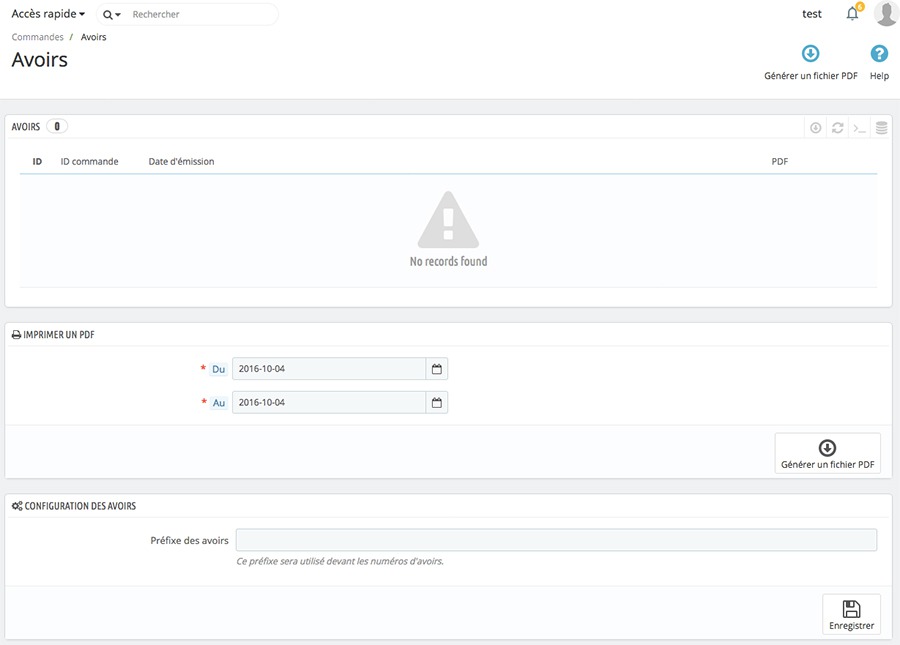
Task: Expand the search scope dropdown arrow
Action: click(x=112, y=15)
